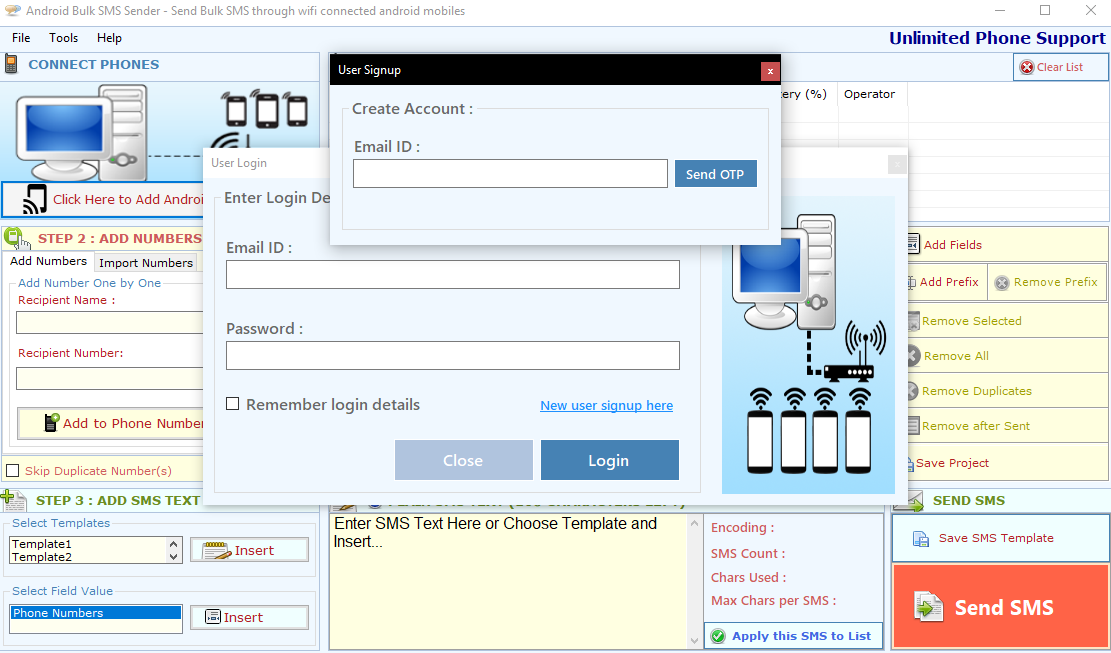Click the Save SMS Template icon

point(921,538)
